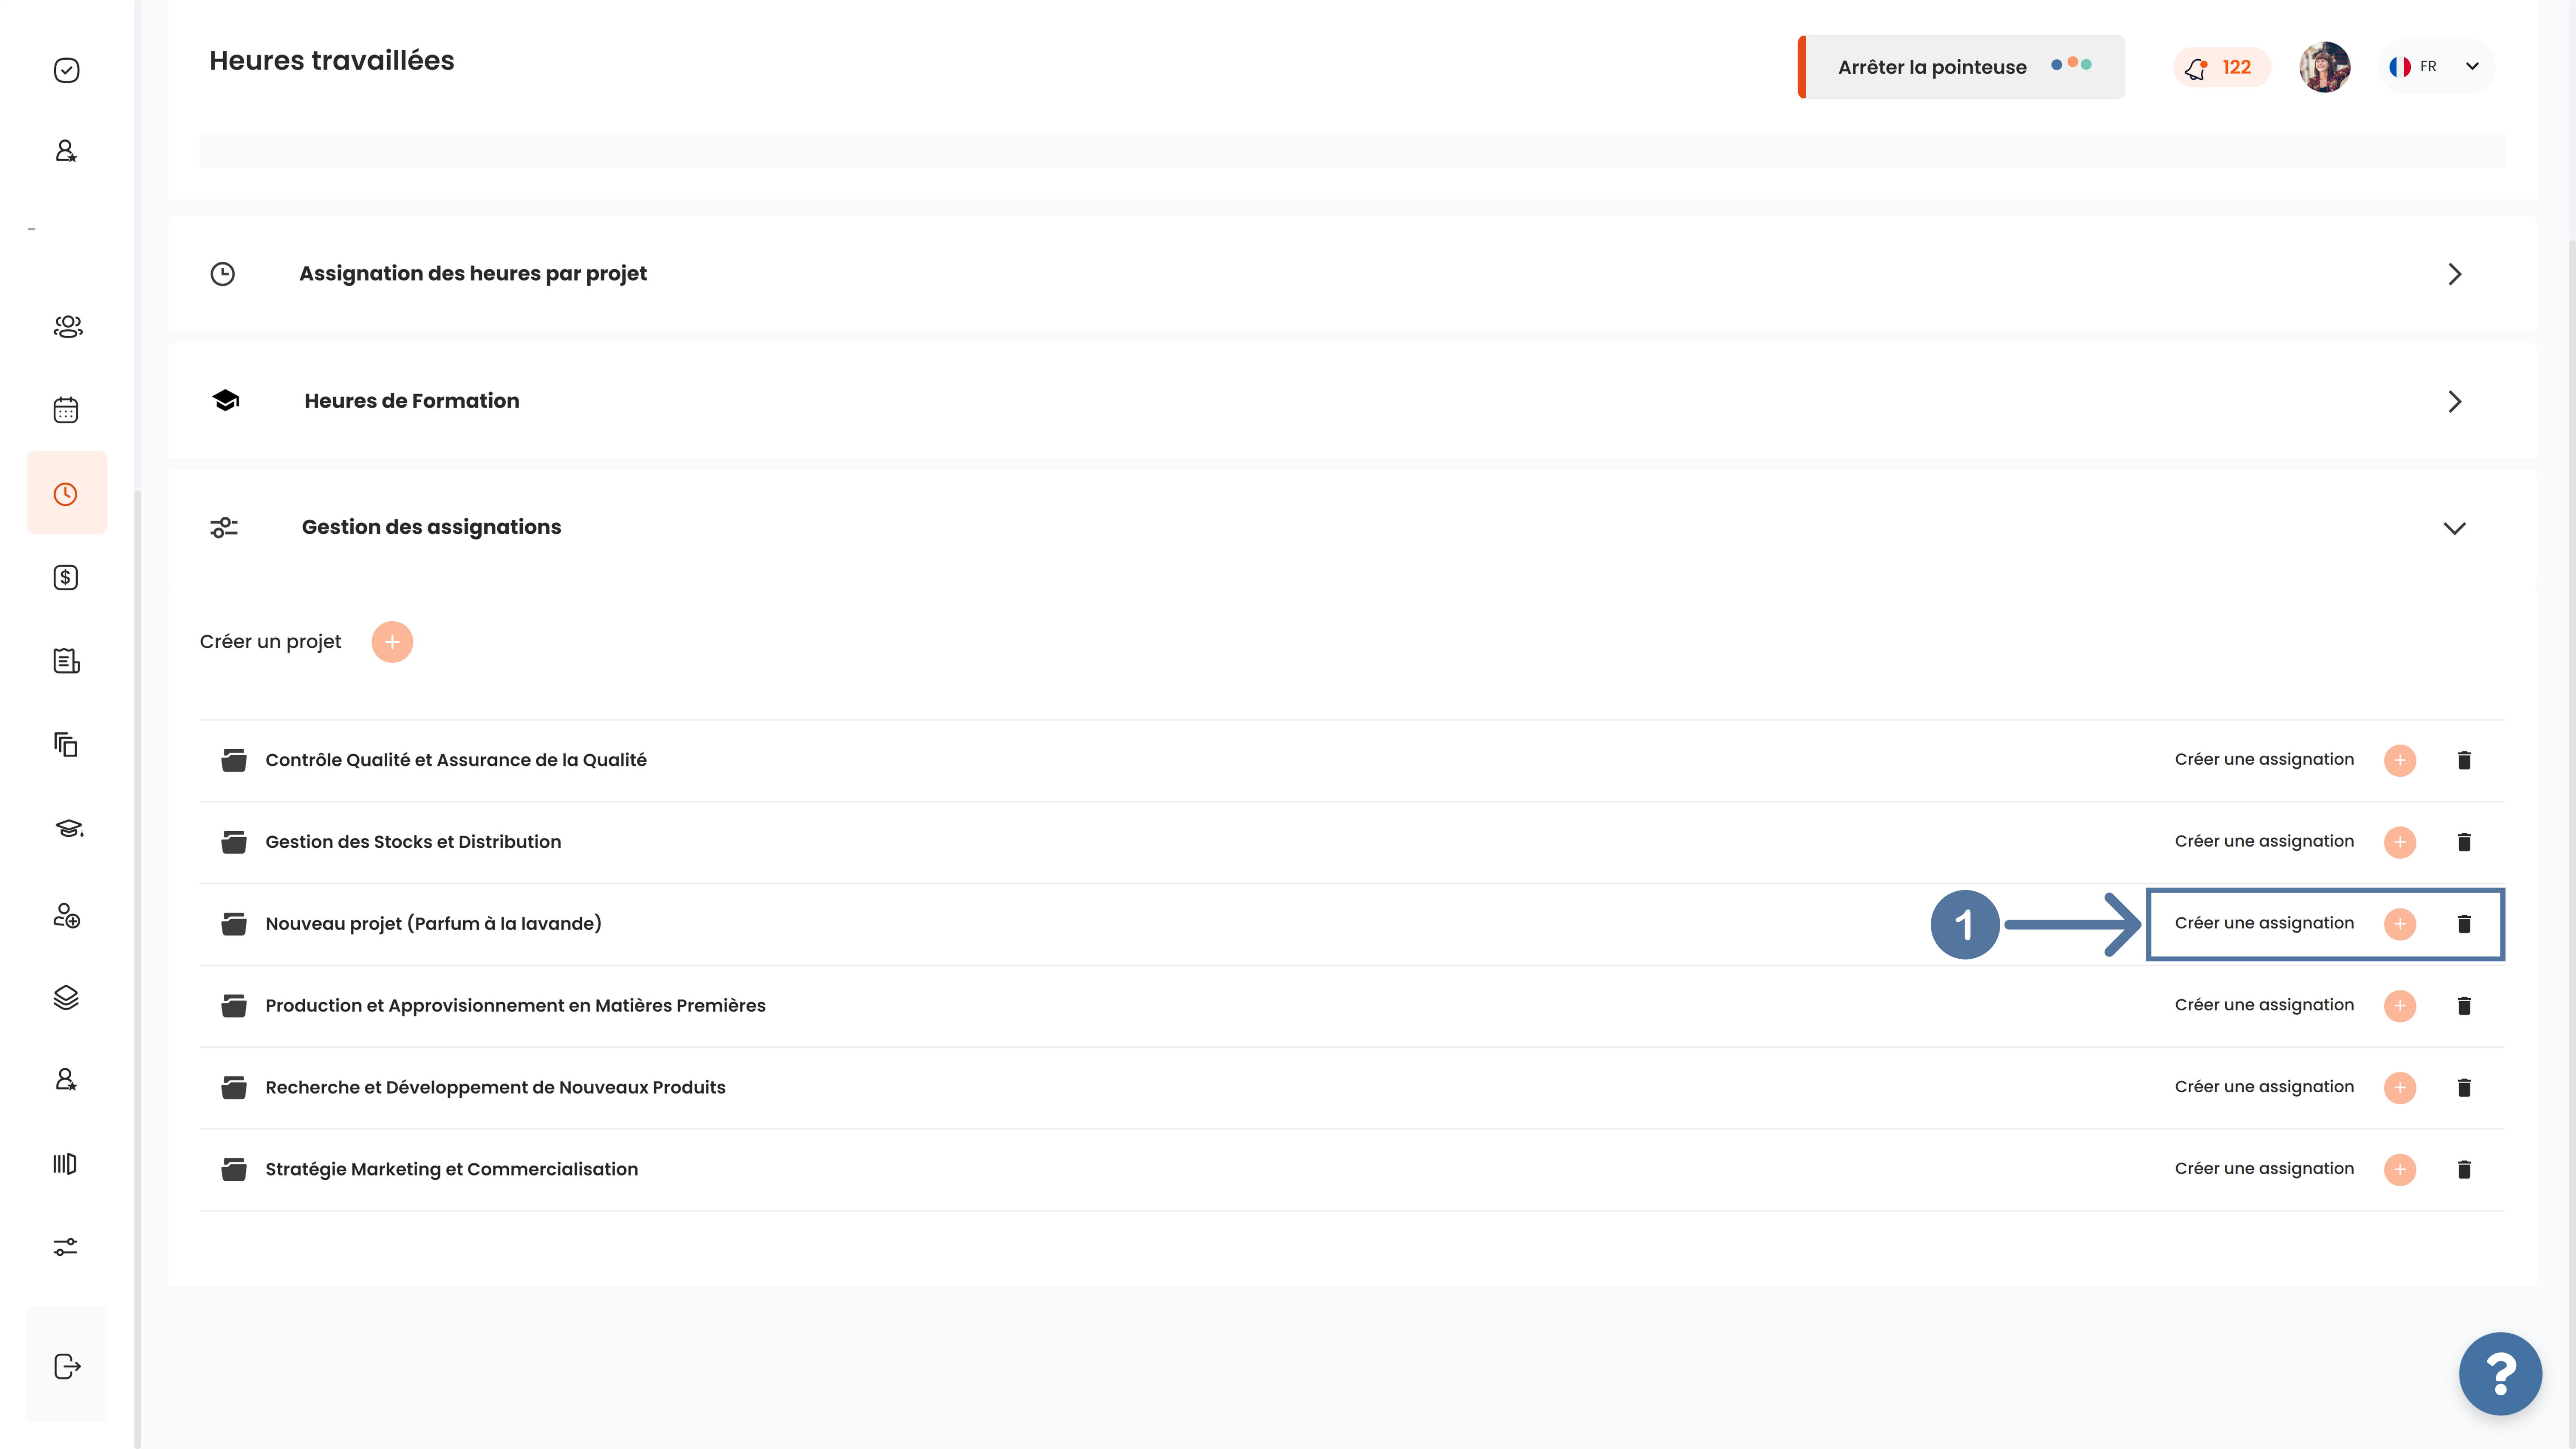The image size is (2576, 1449).
Task: Click Créer une assignation text in Stratégie Marketing row
Action: [2264, 1169]
